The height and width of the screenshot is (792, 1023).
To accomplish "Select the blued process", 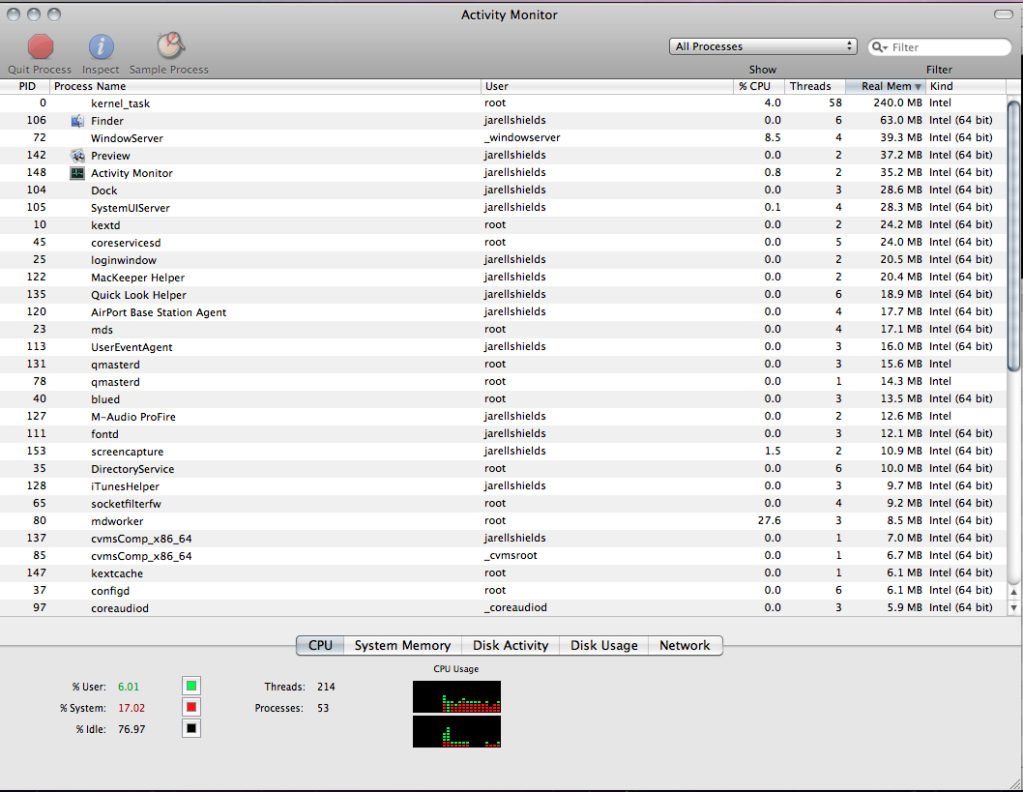I will (x=503, y=399).
